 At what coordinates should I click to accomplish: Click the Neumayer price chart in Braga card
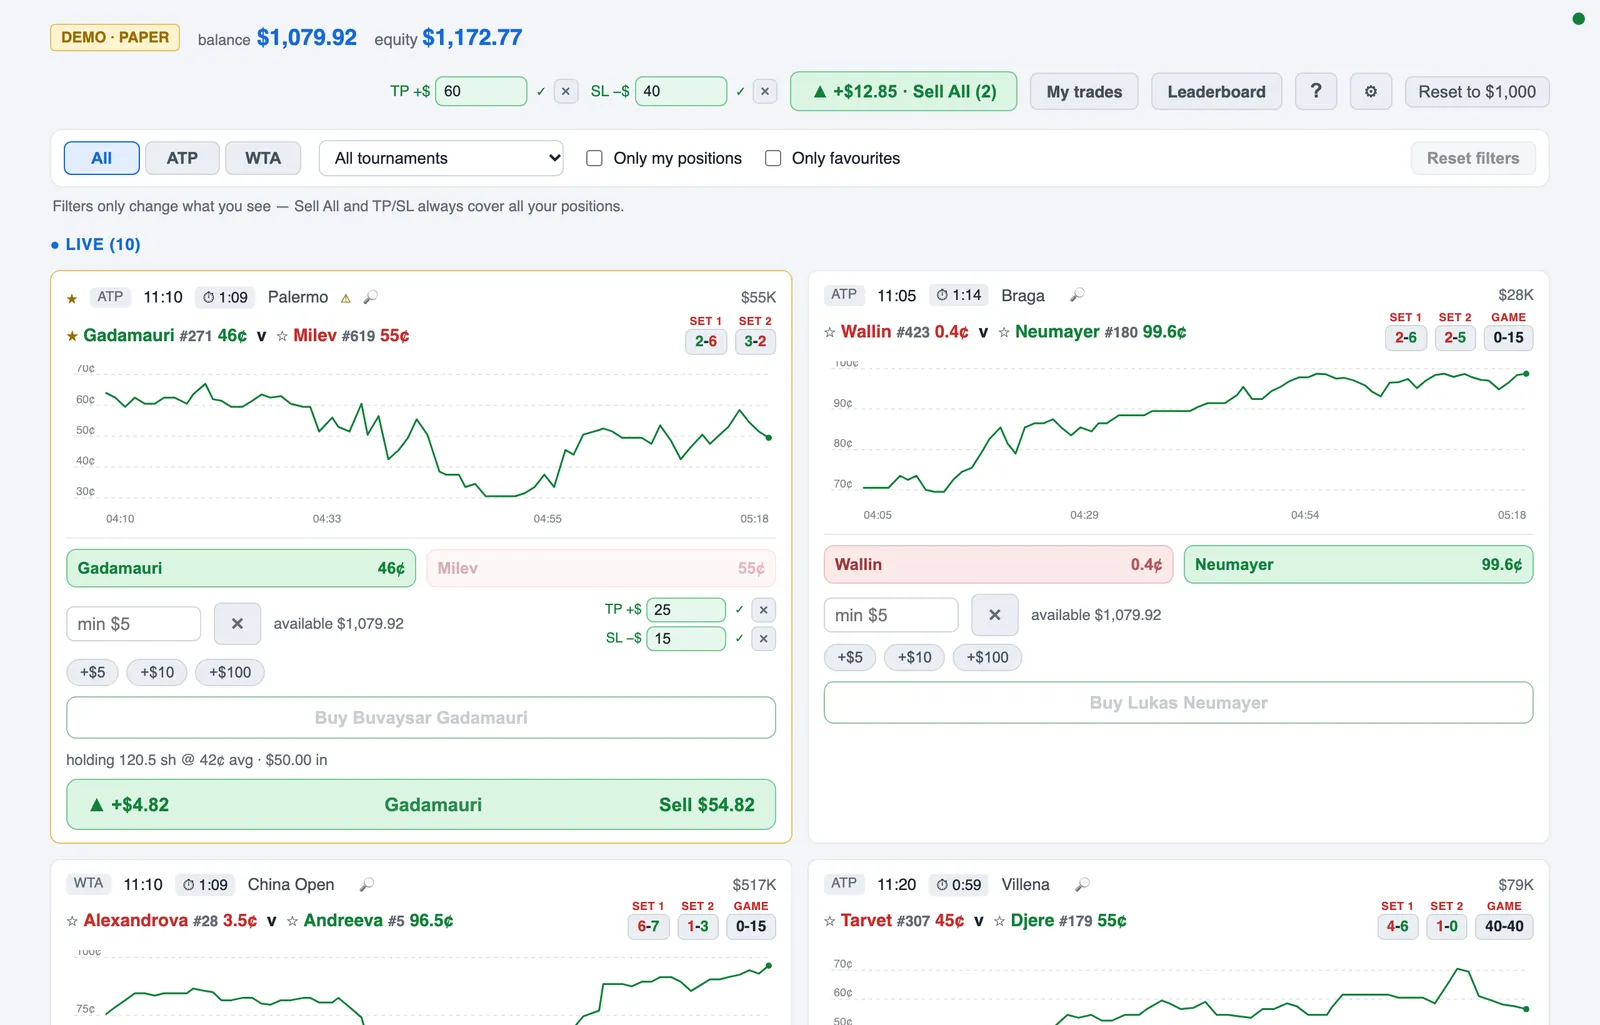[1178, 440]
